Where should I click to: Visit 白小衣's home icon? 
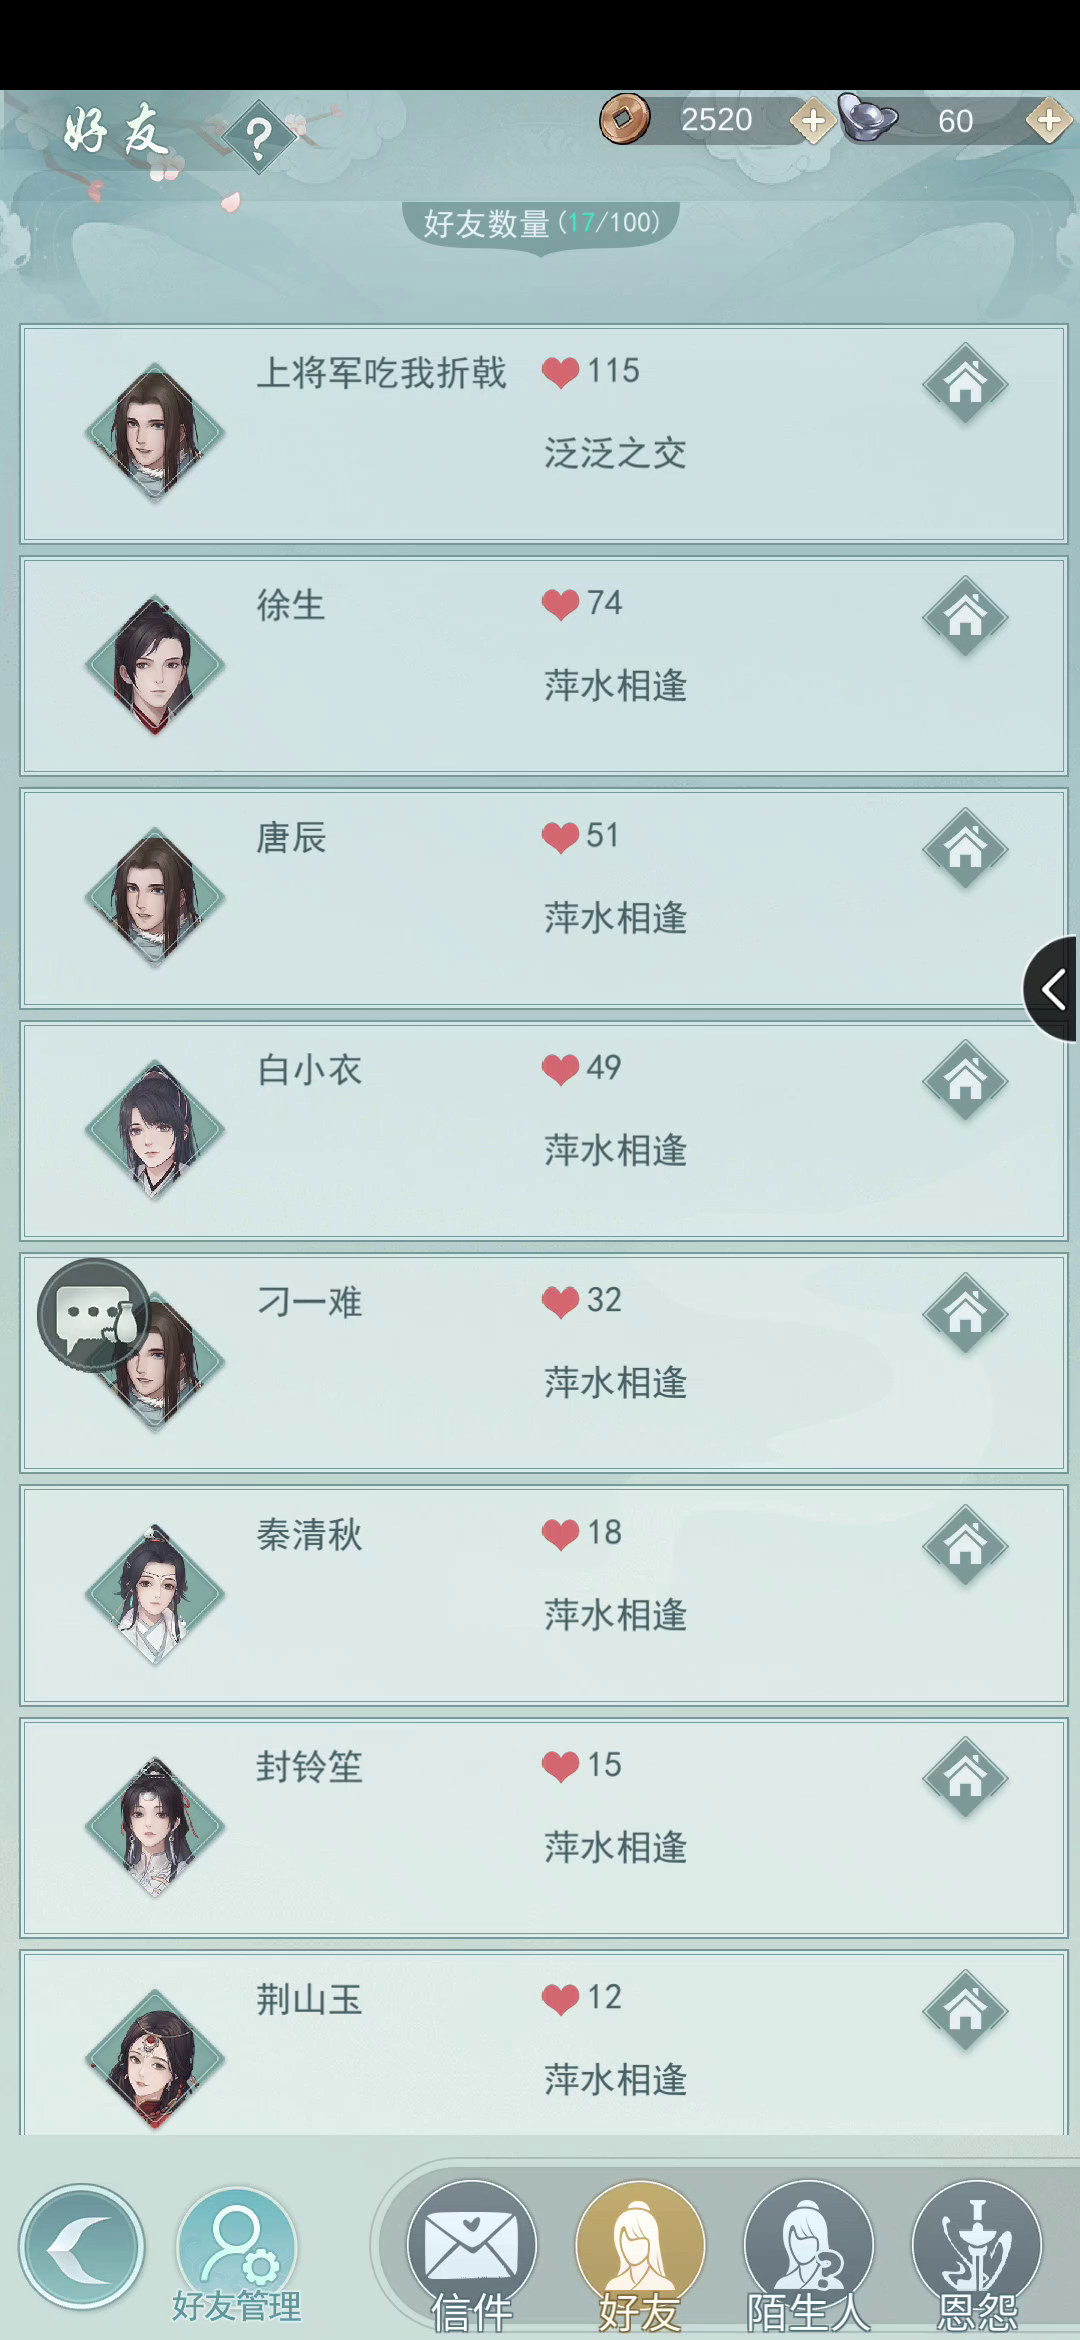[965, 1081]
